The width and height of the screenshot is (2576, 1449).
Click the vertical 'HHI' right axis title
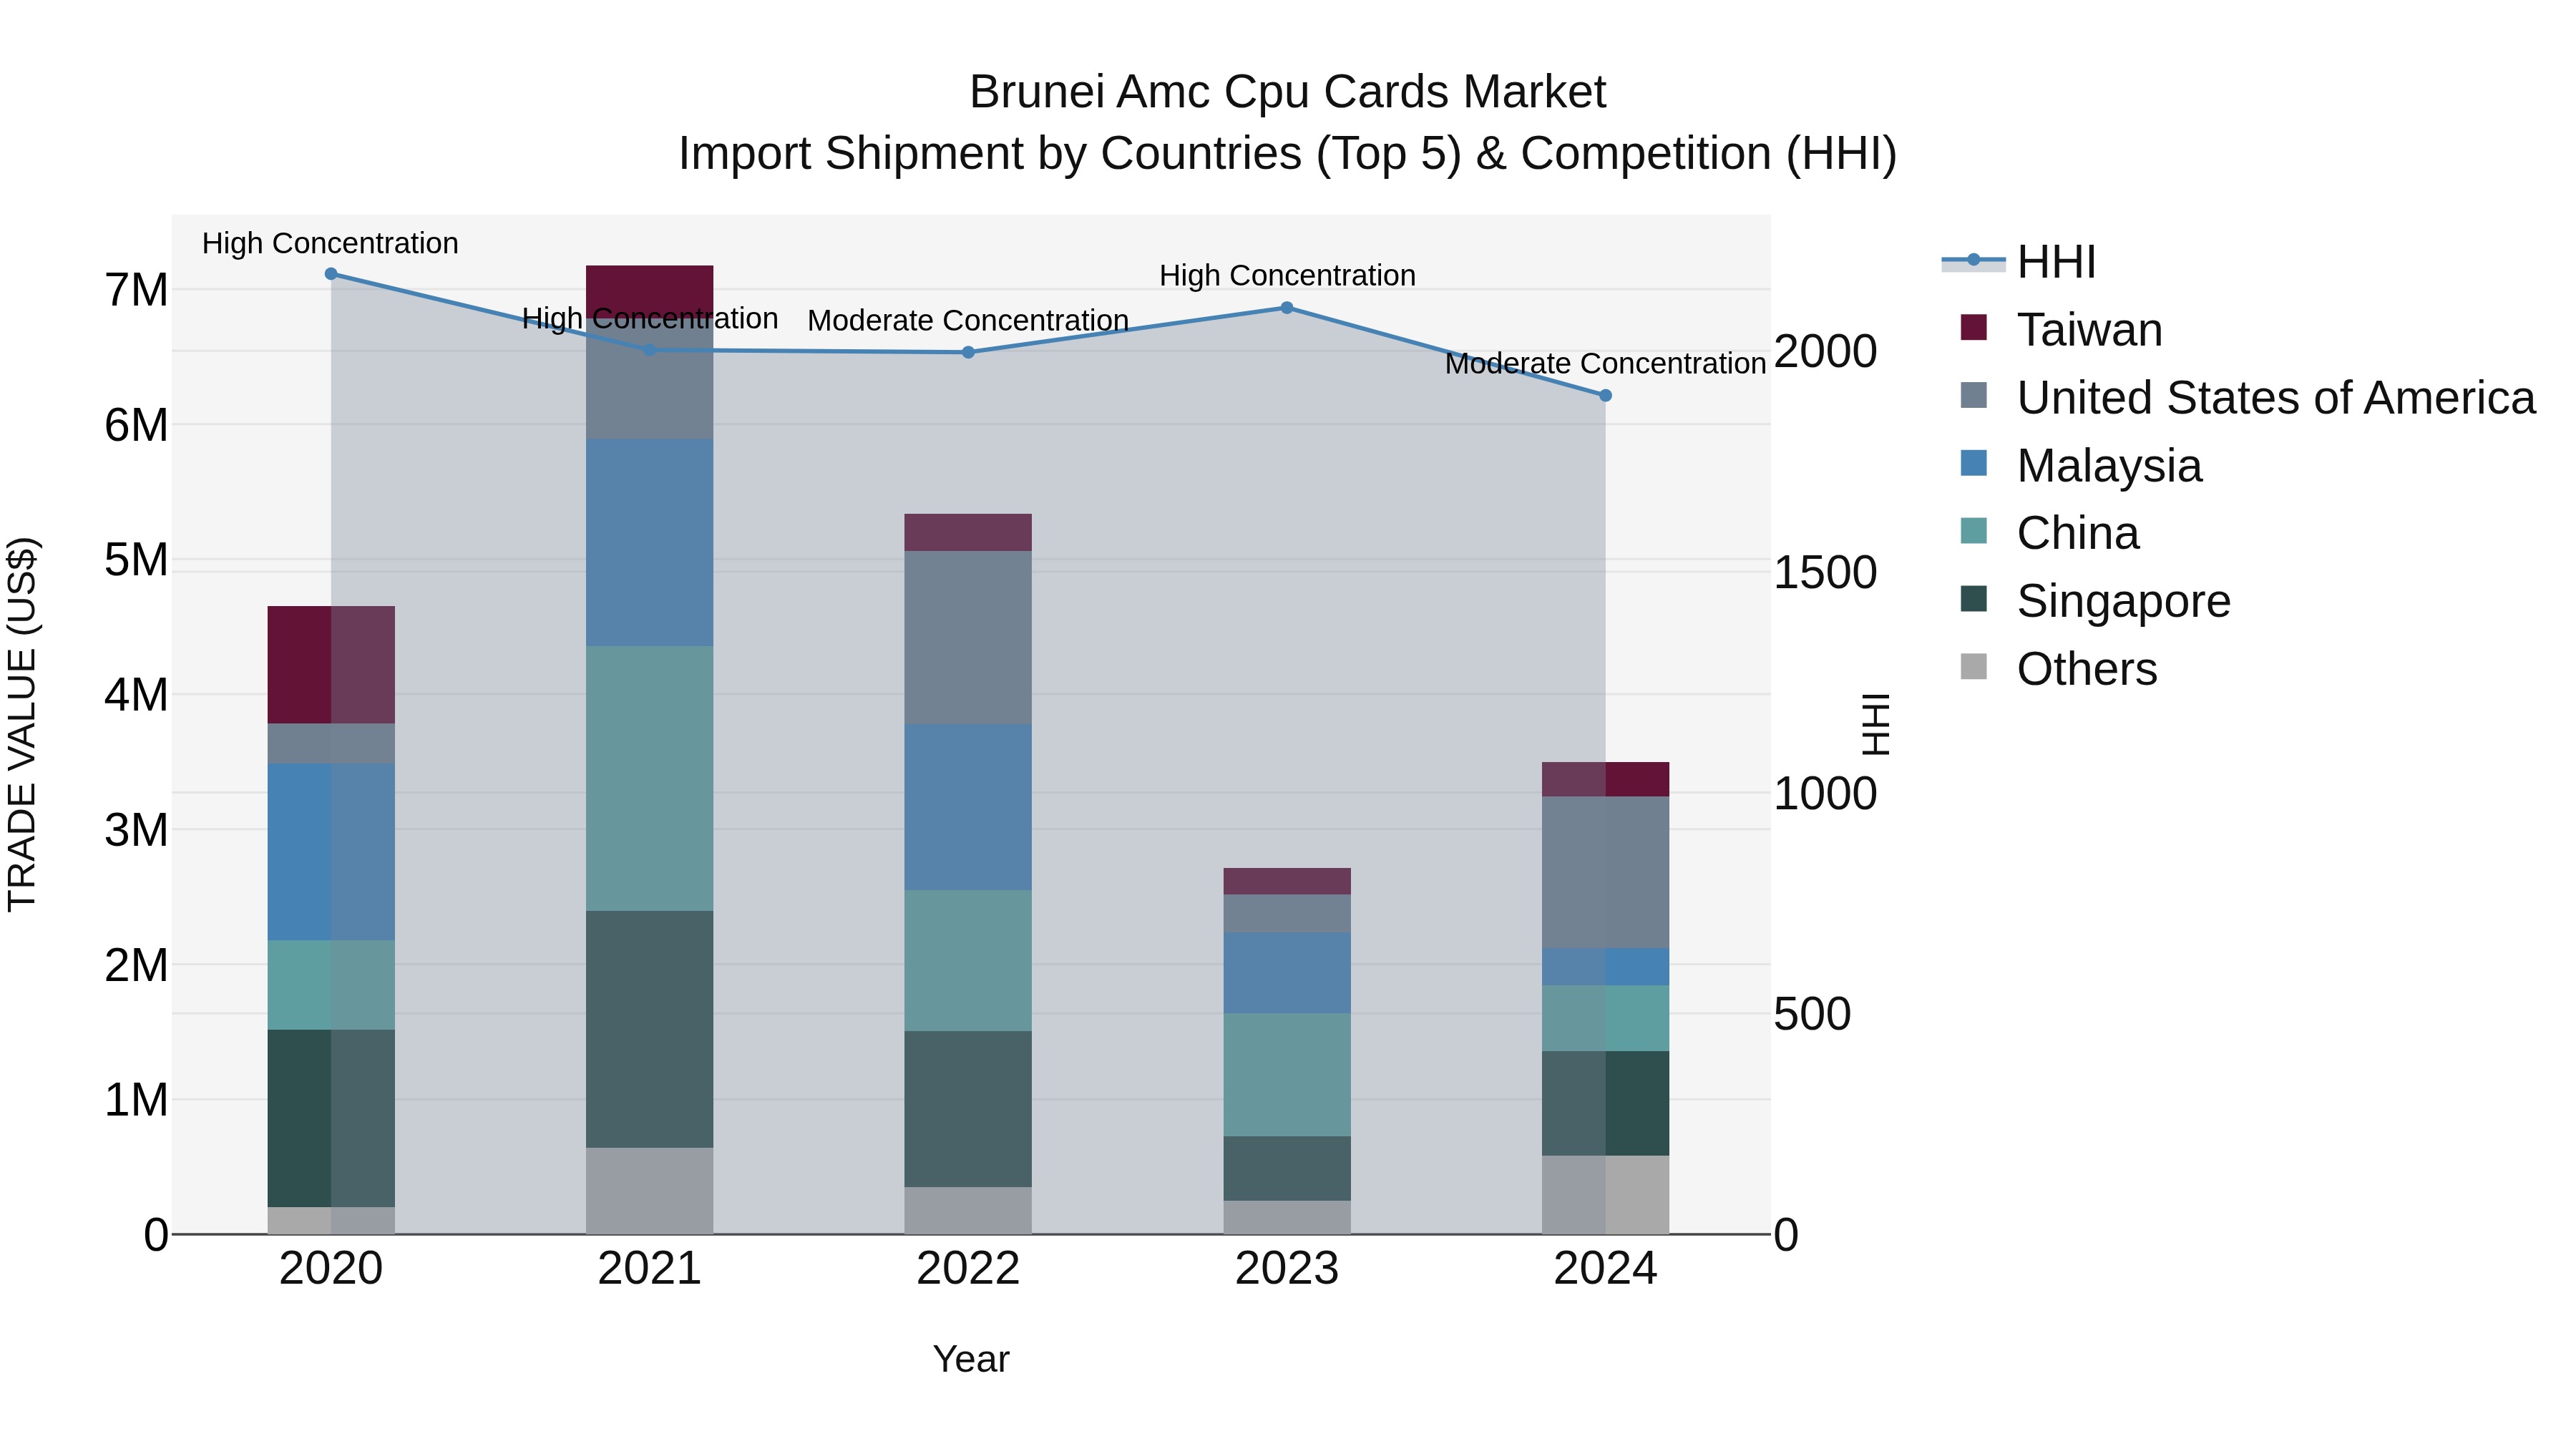point(1876,724)
